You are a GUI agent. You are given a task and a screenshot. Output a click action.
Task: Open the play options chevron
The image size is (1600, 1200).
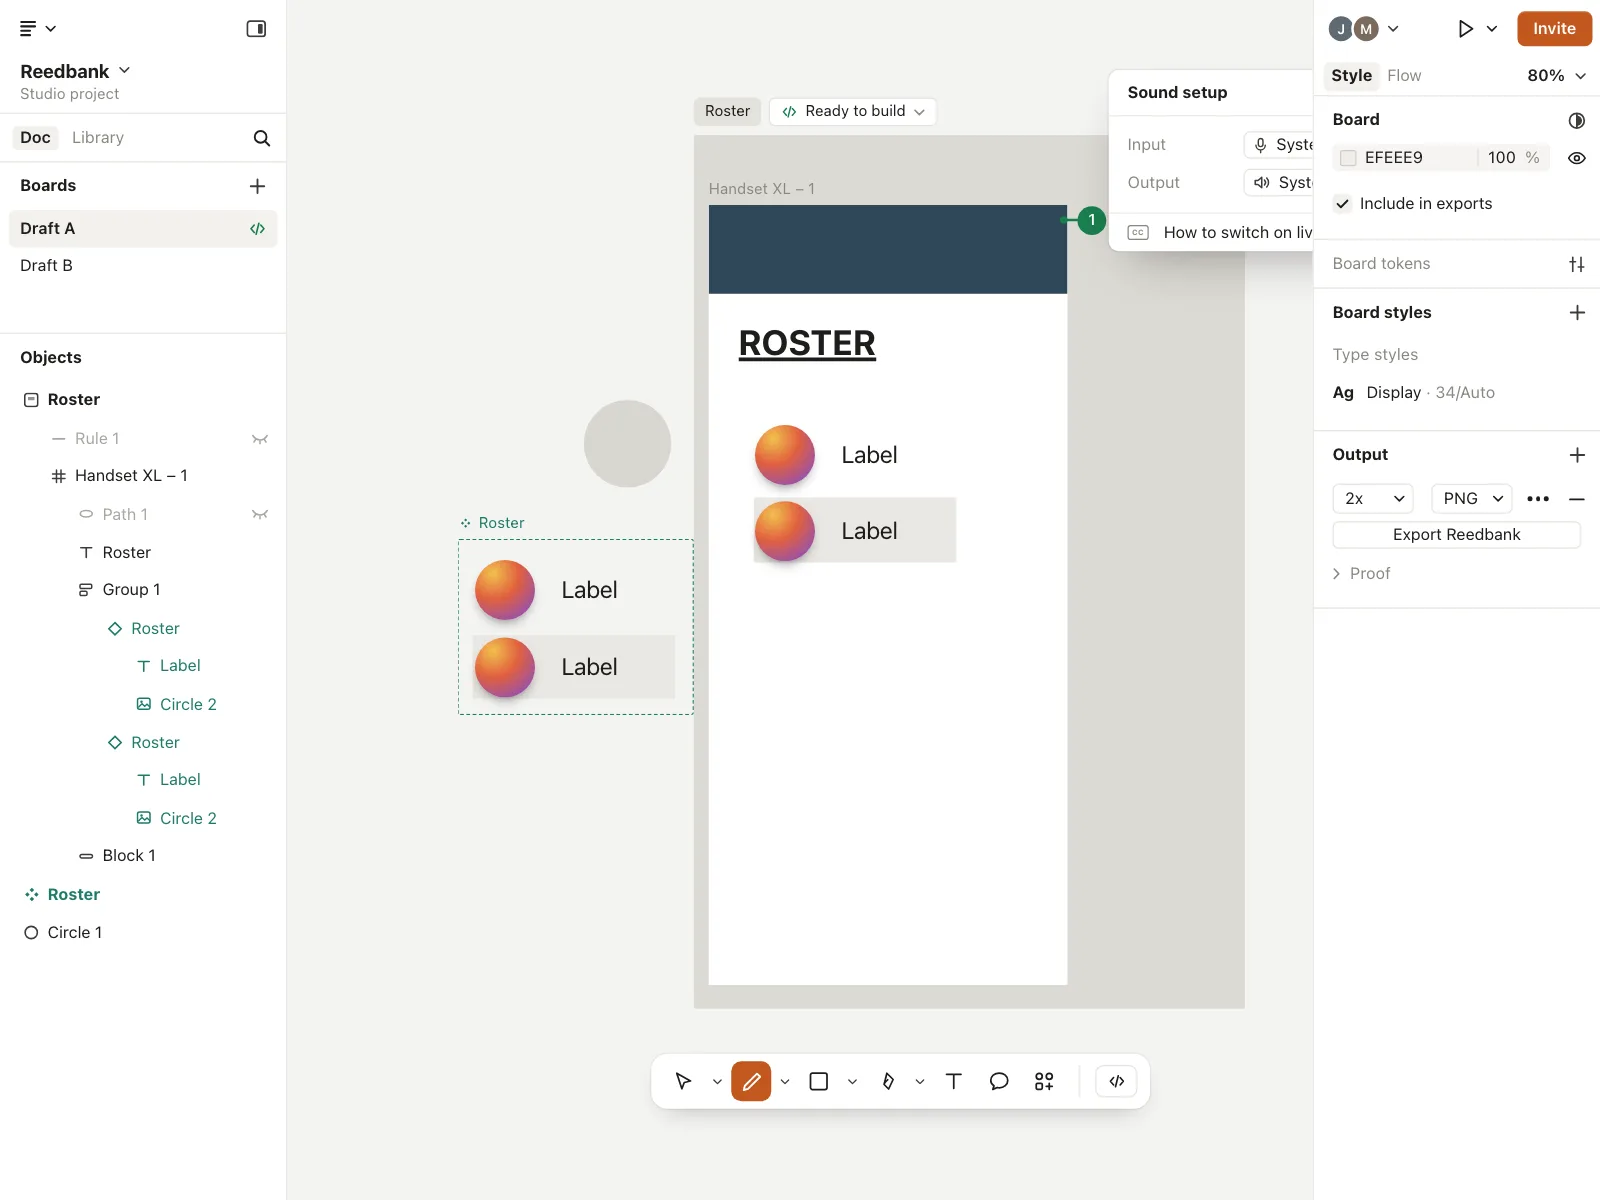(x=1491, y=29)
